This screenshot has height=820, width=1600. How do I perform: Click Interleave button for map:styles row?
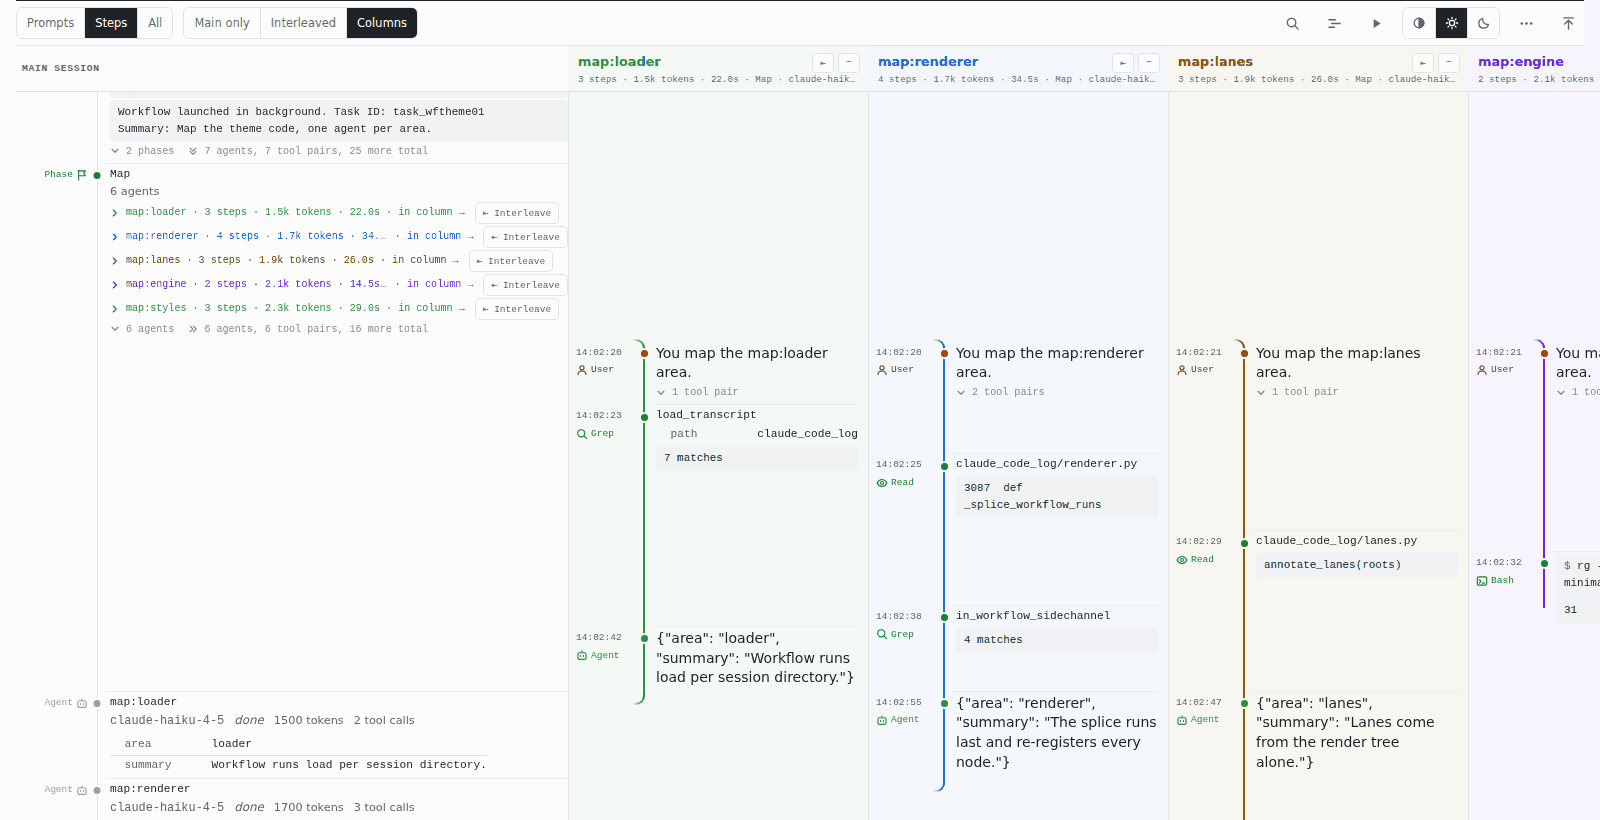coord(517,309)
